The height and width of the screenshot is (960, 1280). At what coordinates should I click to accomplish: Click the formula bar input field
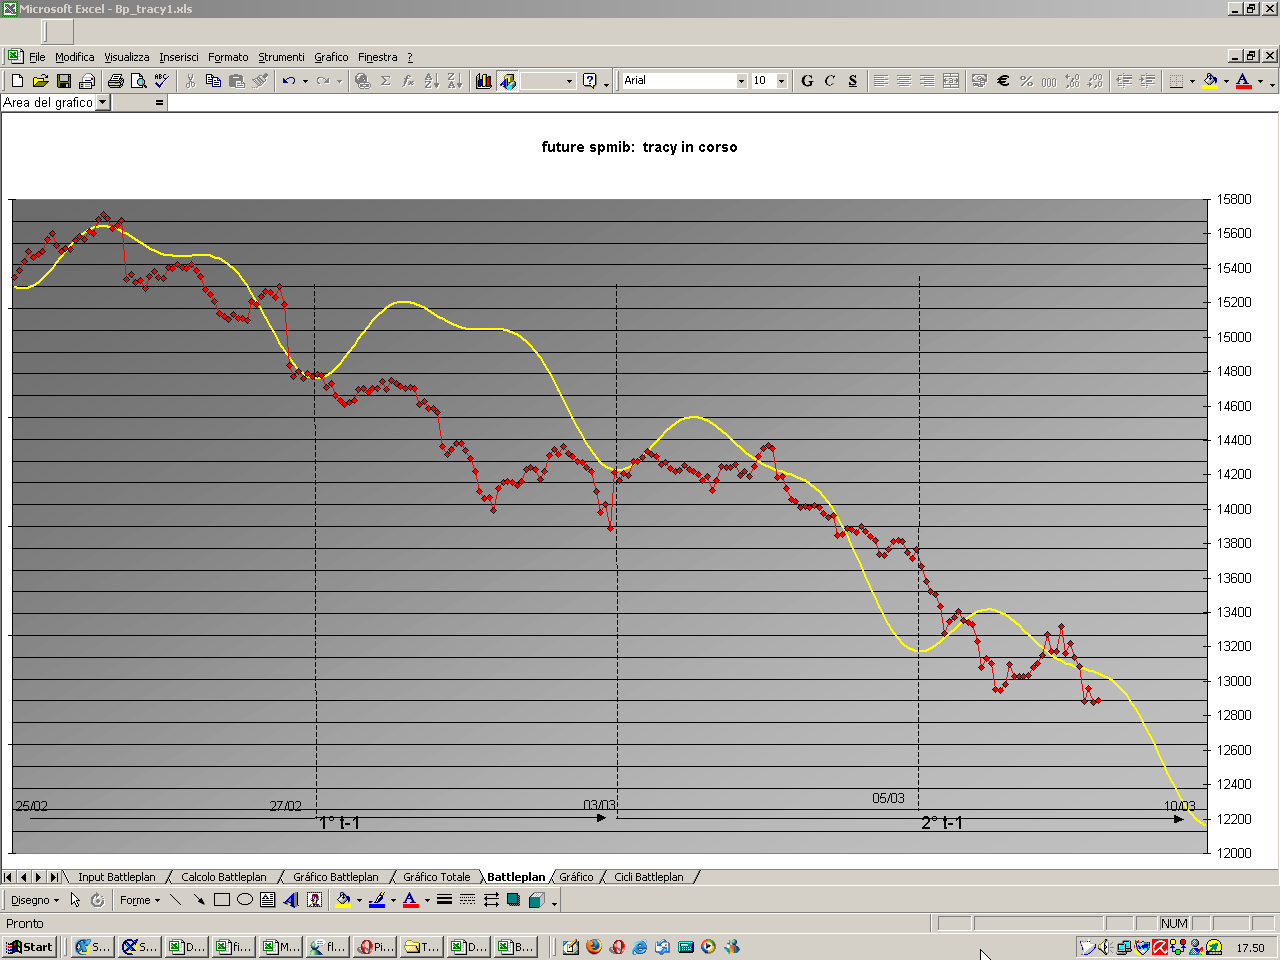[722, 102]
